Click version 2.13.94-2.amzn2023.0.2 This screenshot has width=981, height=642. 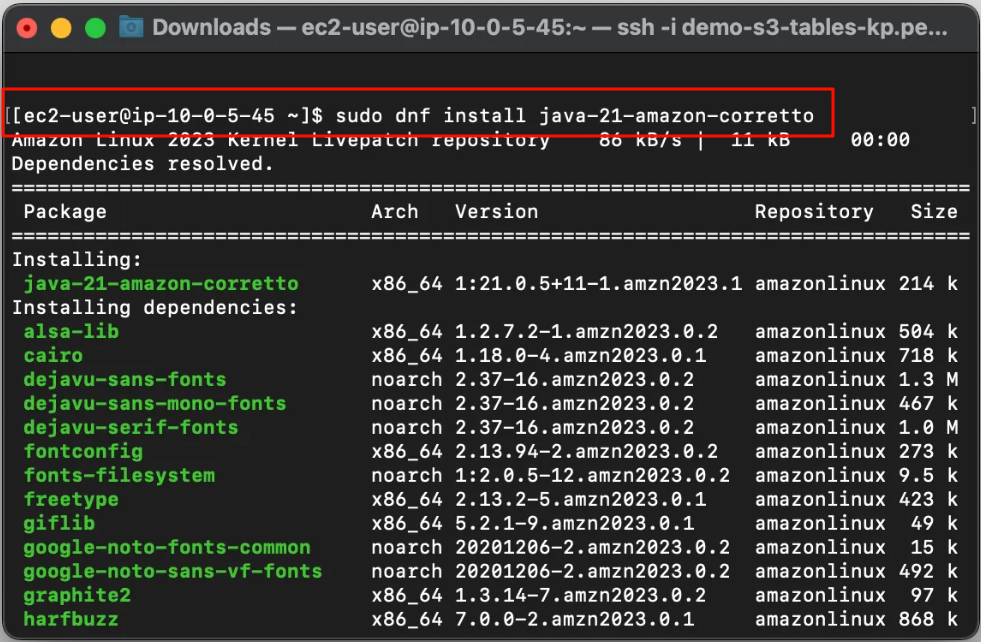(x=587, y=451)
